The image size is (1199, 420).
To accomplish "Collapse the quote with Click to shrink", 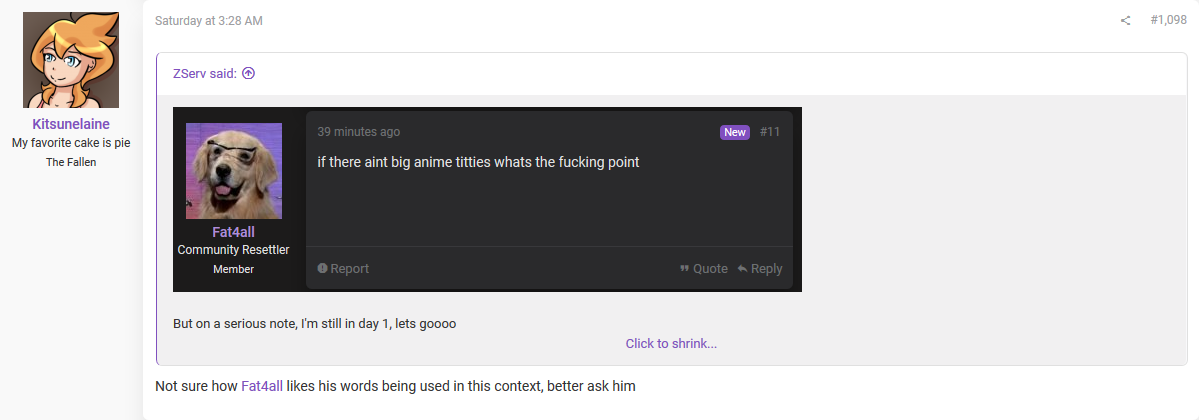I will 671,343.
